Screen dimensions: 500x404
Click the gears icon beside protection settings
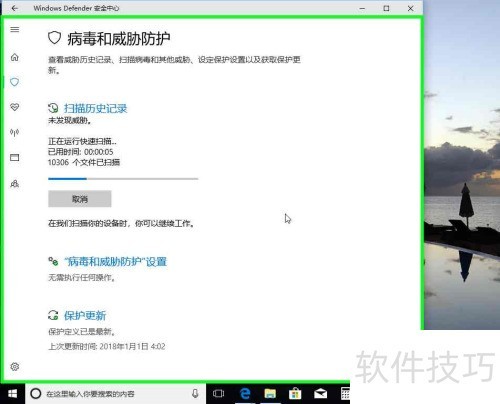tap(53, 261)
